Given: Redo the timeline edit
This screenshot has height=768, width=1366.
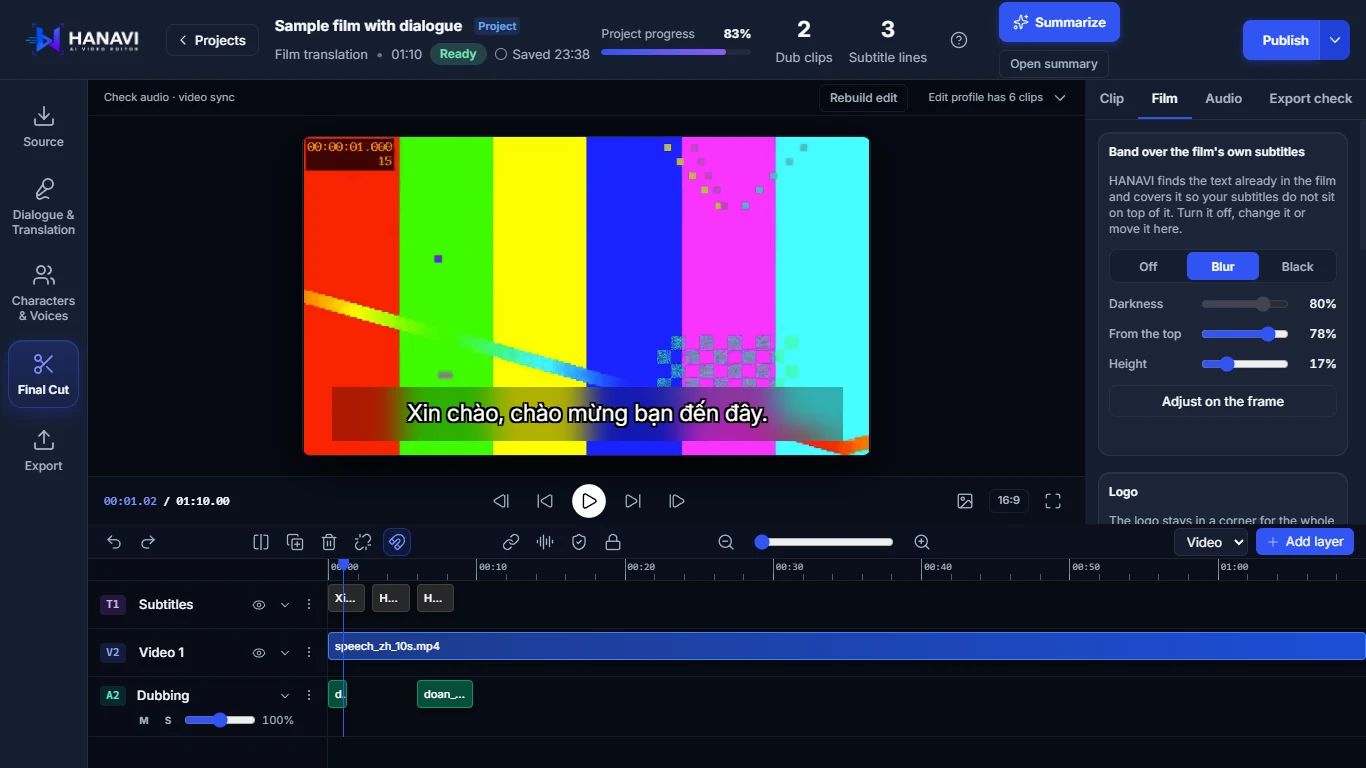Looking at the screenshot, I should click(x=148, y=542).
